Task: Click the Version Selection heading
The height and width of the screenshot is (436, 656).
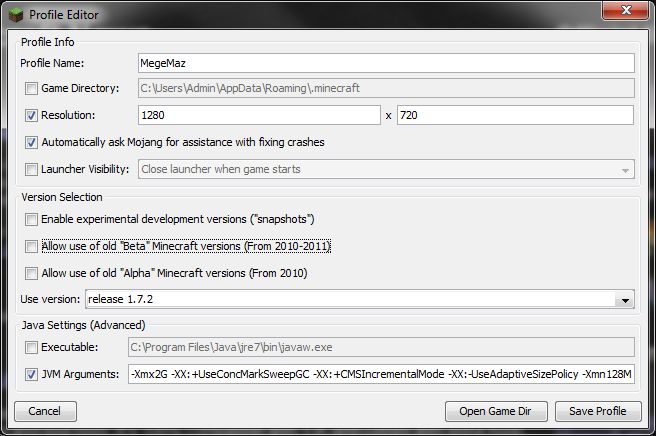Action: click(x=62, y=197)
